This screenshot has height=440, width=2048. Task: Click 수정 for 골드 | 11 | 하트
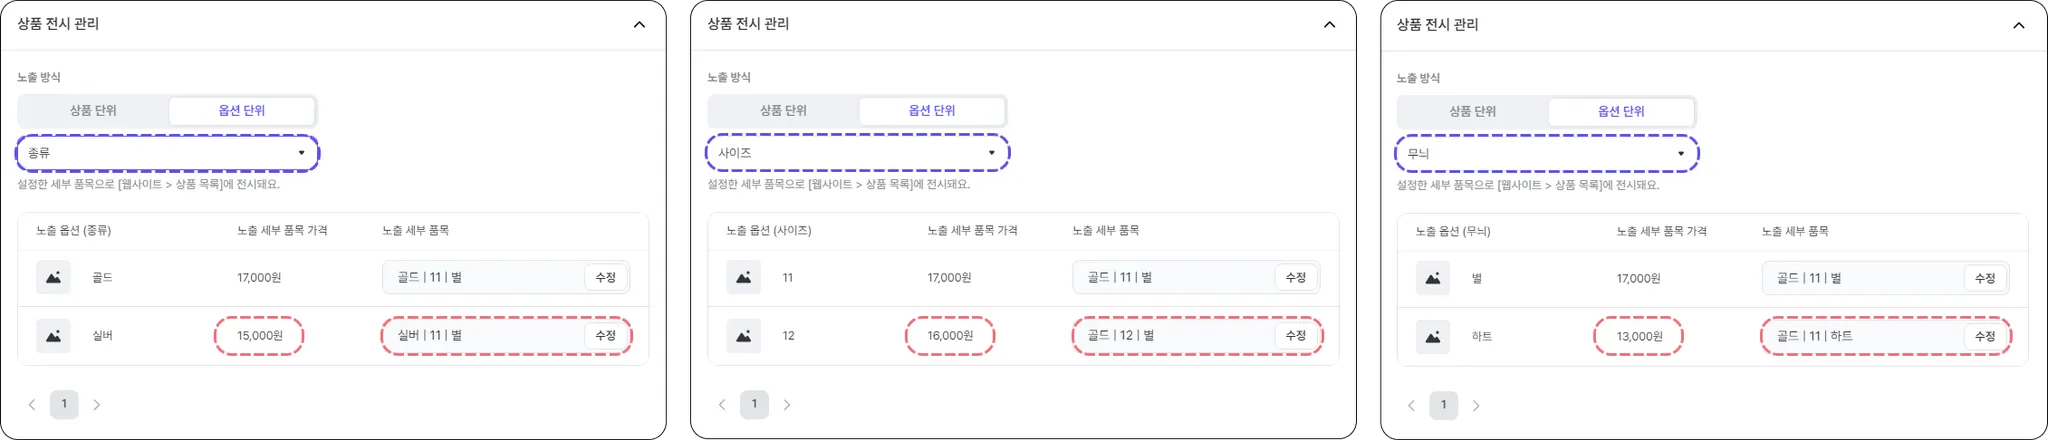1985,337
